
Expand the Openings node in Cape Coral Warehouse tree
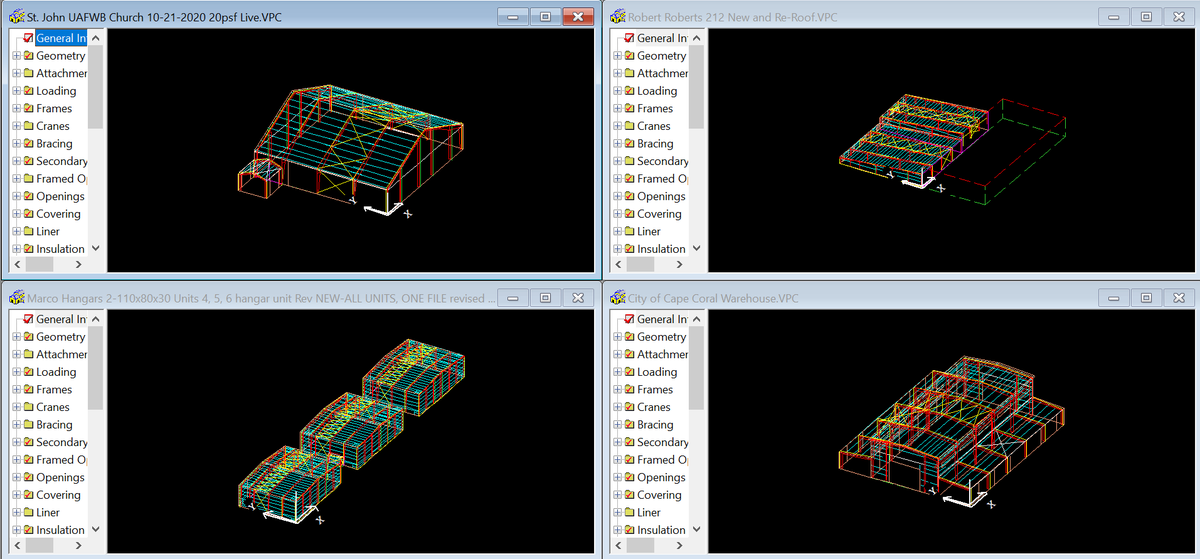[616, 477]
